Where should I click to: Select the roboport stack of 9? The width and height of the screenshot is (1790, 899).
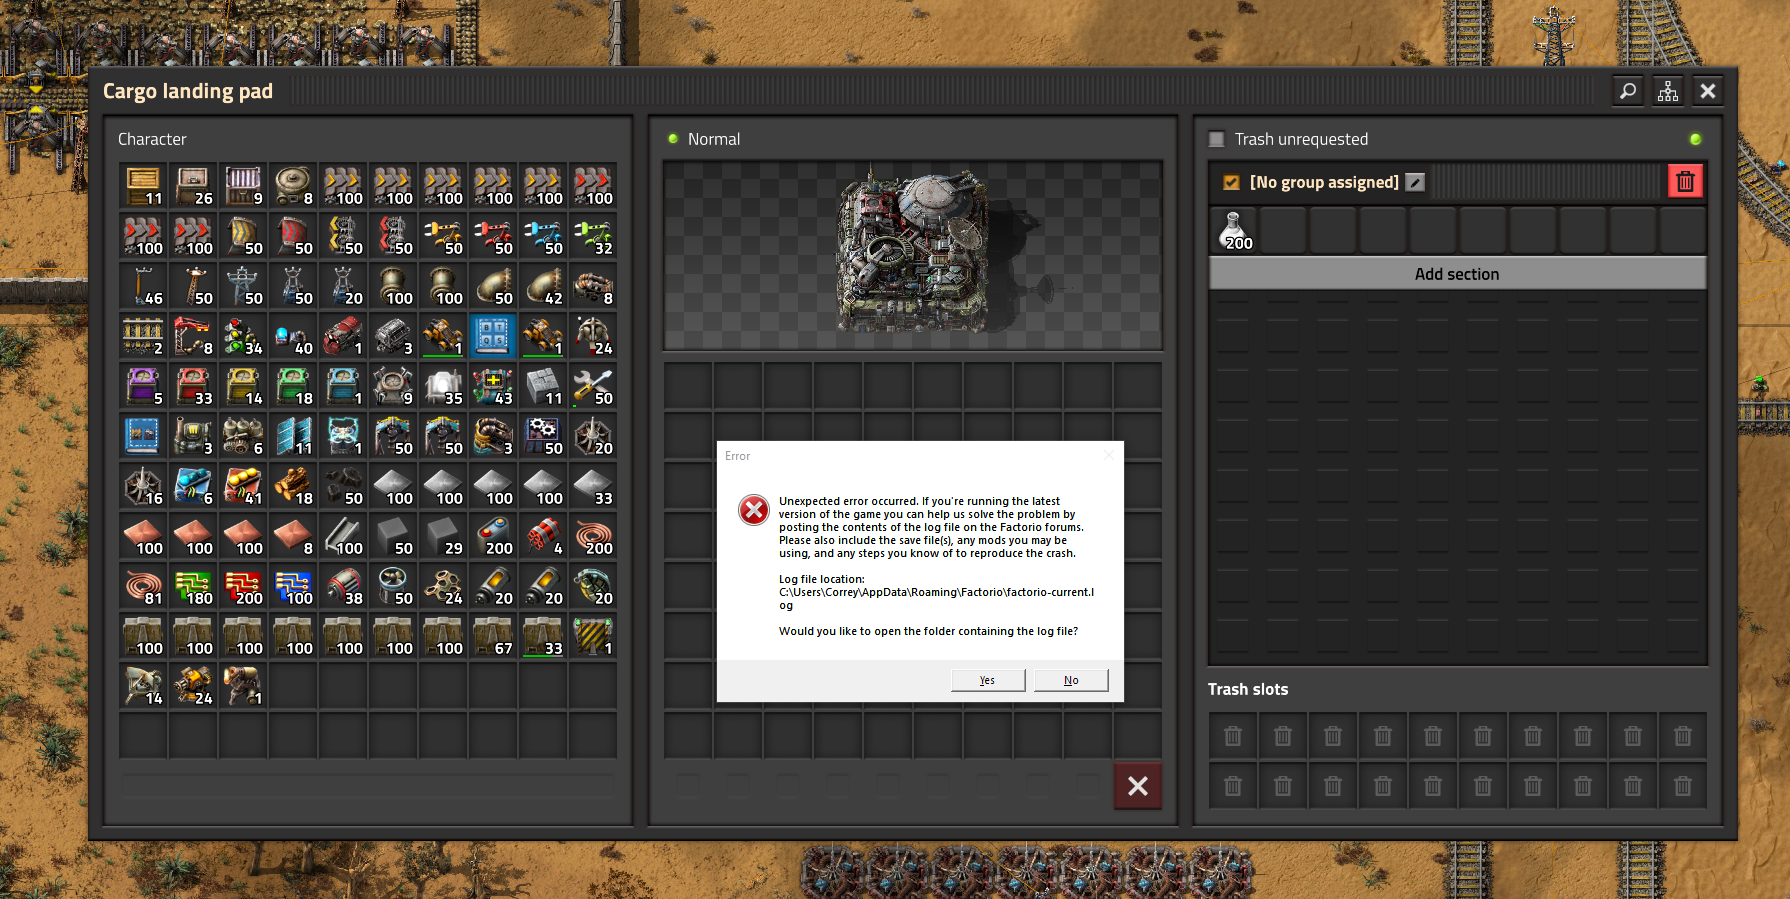(393, 386)
